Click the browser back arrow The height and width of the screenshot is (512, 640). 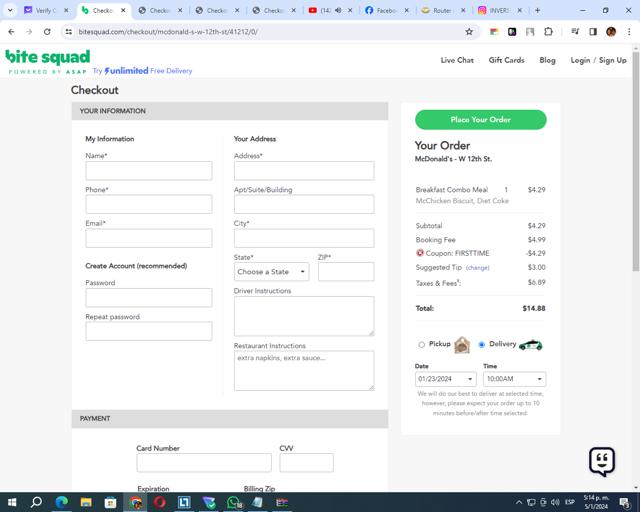[11, 31]
